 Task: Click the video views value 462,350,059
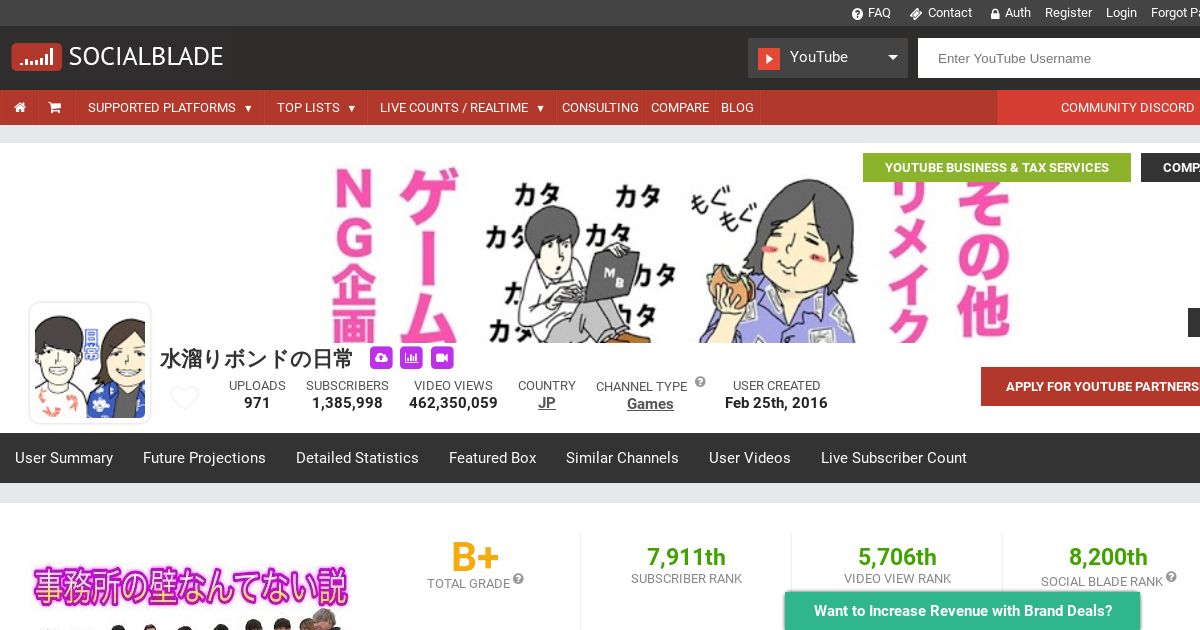tap(453, 403)
